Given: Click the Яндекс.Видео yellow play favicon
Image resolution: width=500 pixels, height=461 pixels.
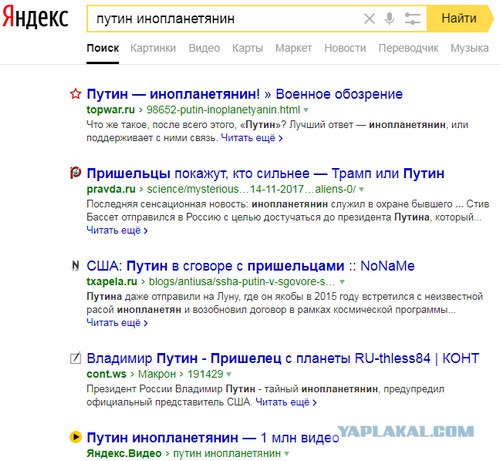Looking at the screenshot, I should click(76, 437).
